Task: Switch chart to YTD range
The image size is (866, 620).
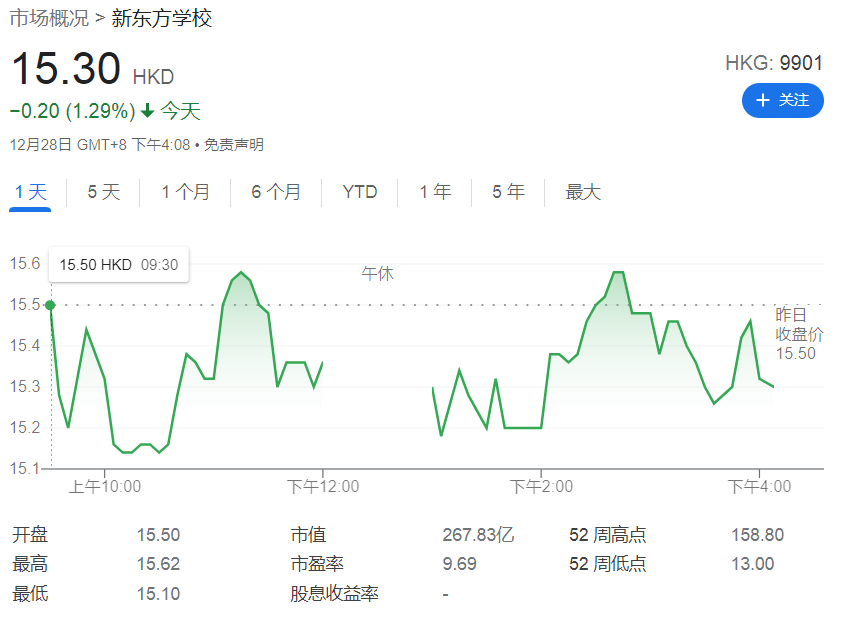Action: tap(360, 192)
